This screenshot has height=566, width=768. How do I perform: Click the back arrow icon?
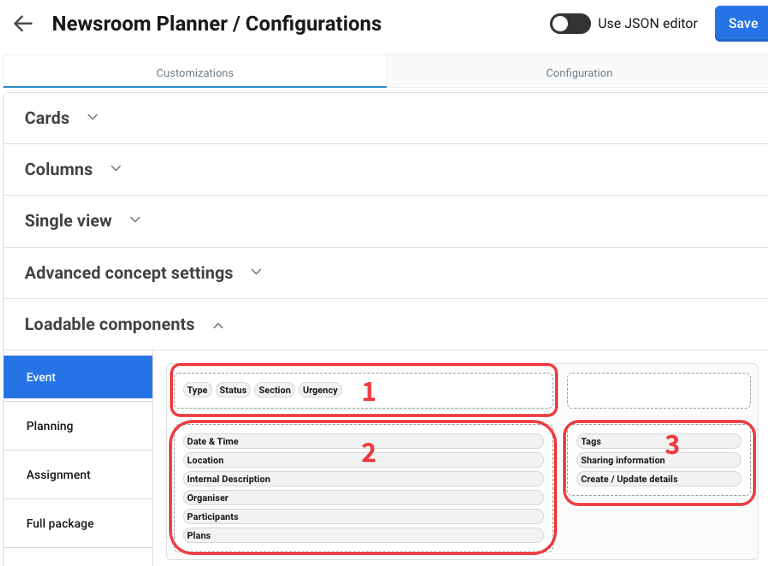(23, 24)
